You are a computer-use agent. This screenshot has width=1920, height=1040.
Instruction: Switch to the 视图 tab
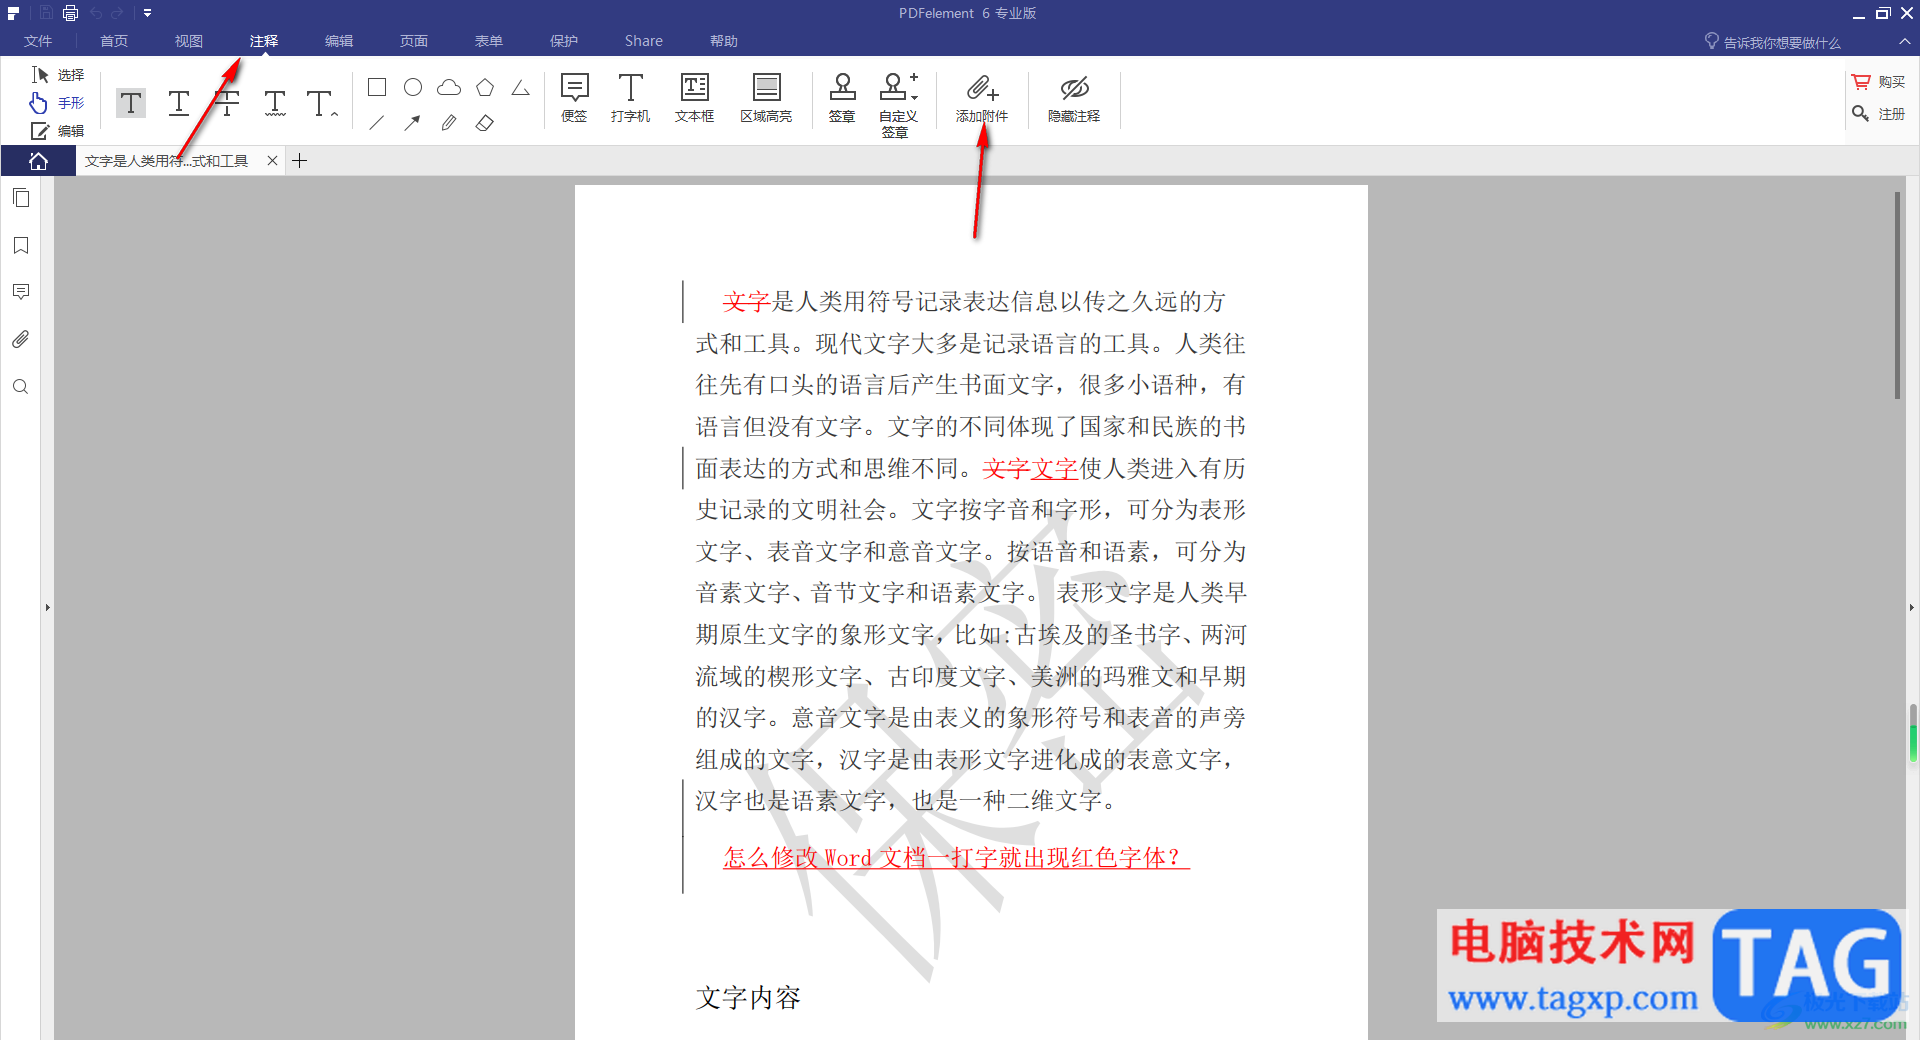point(189,41)
